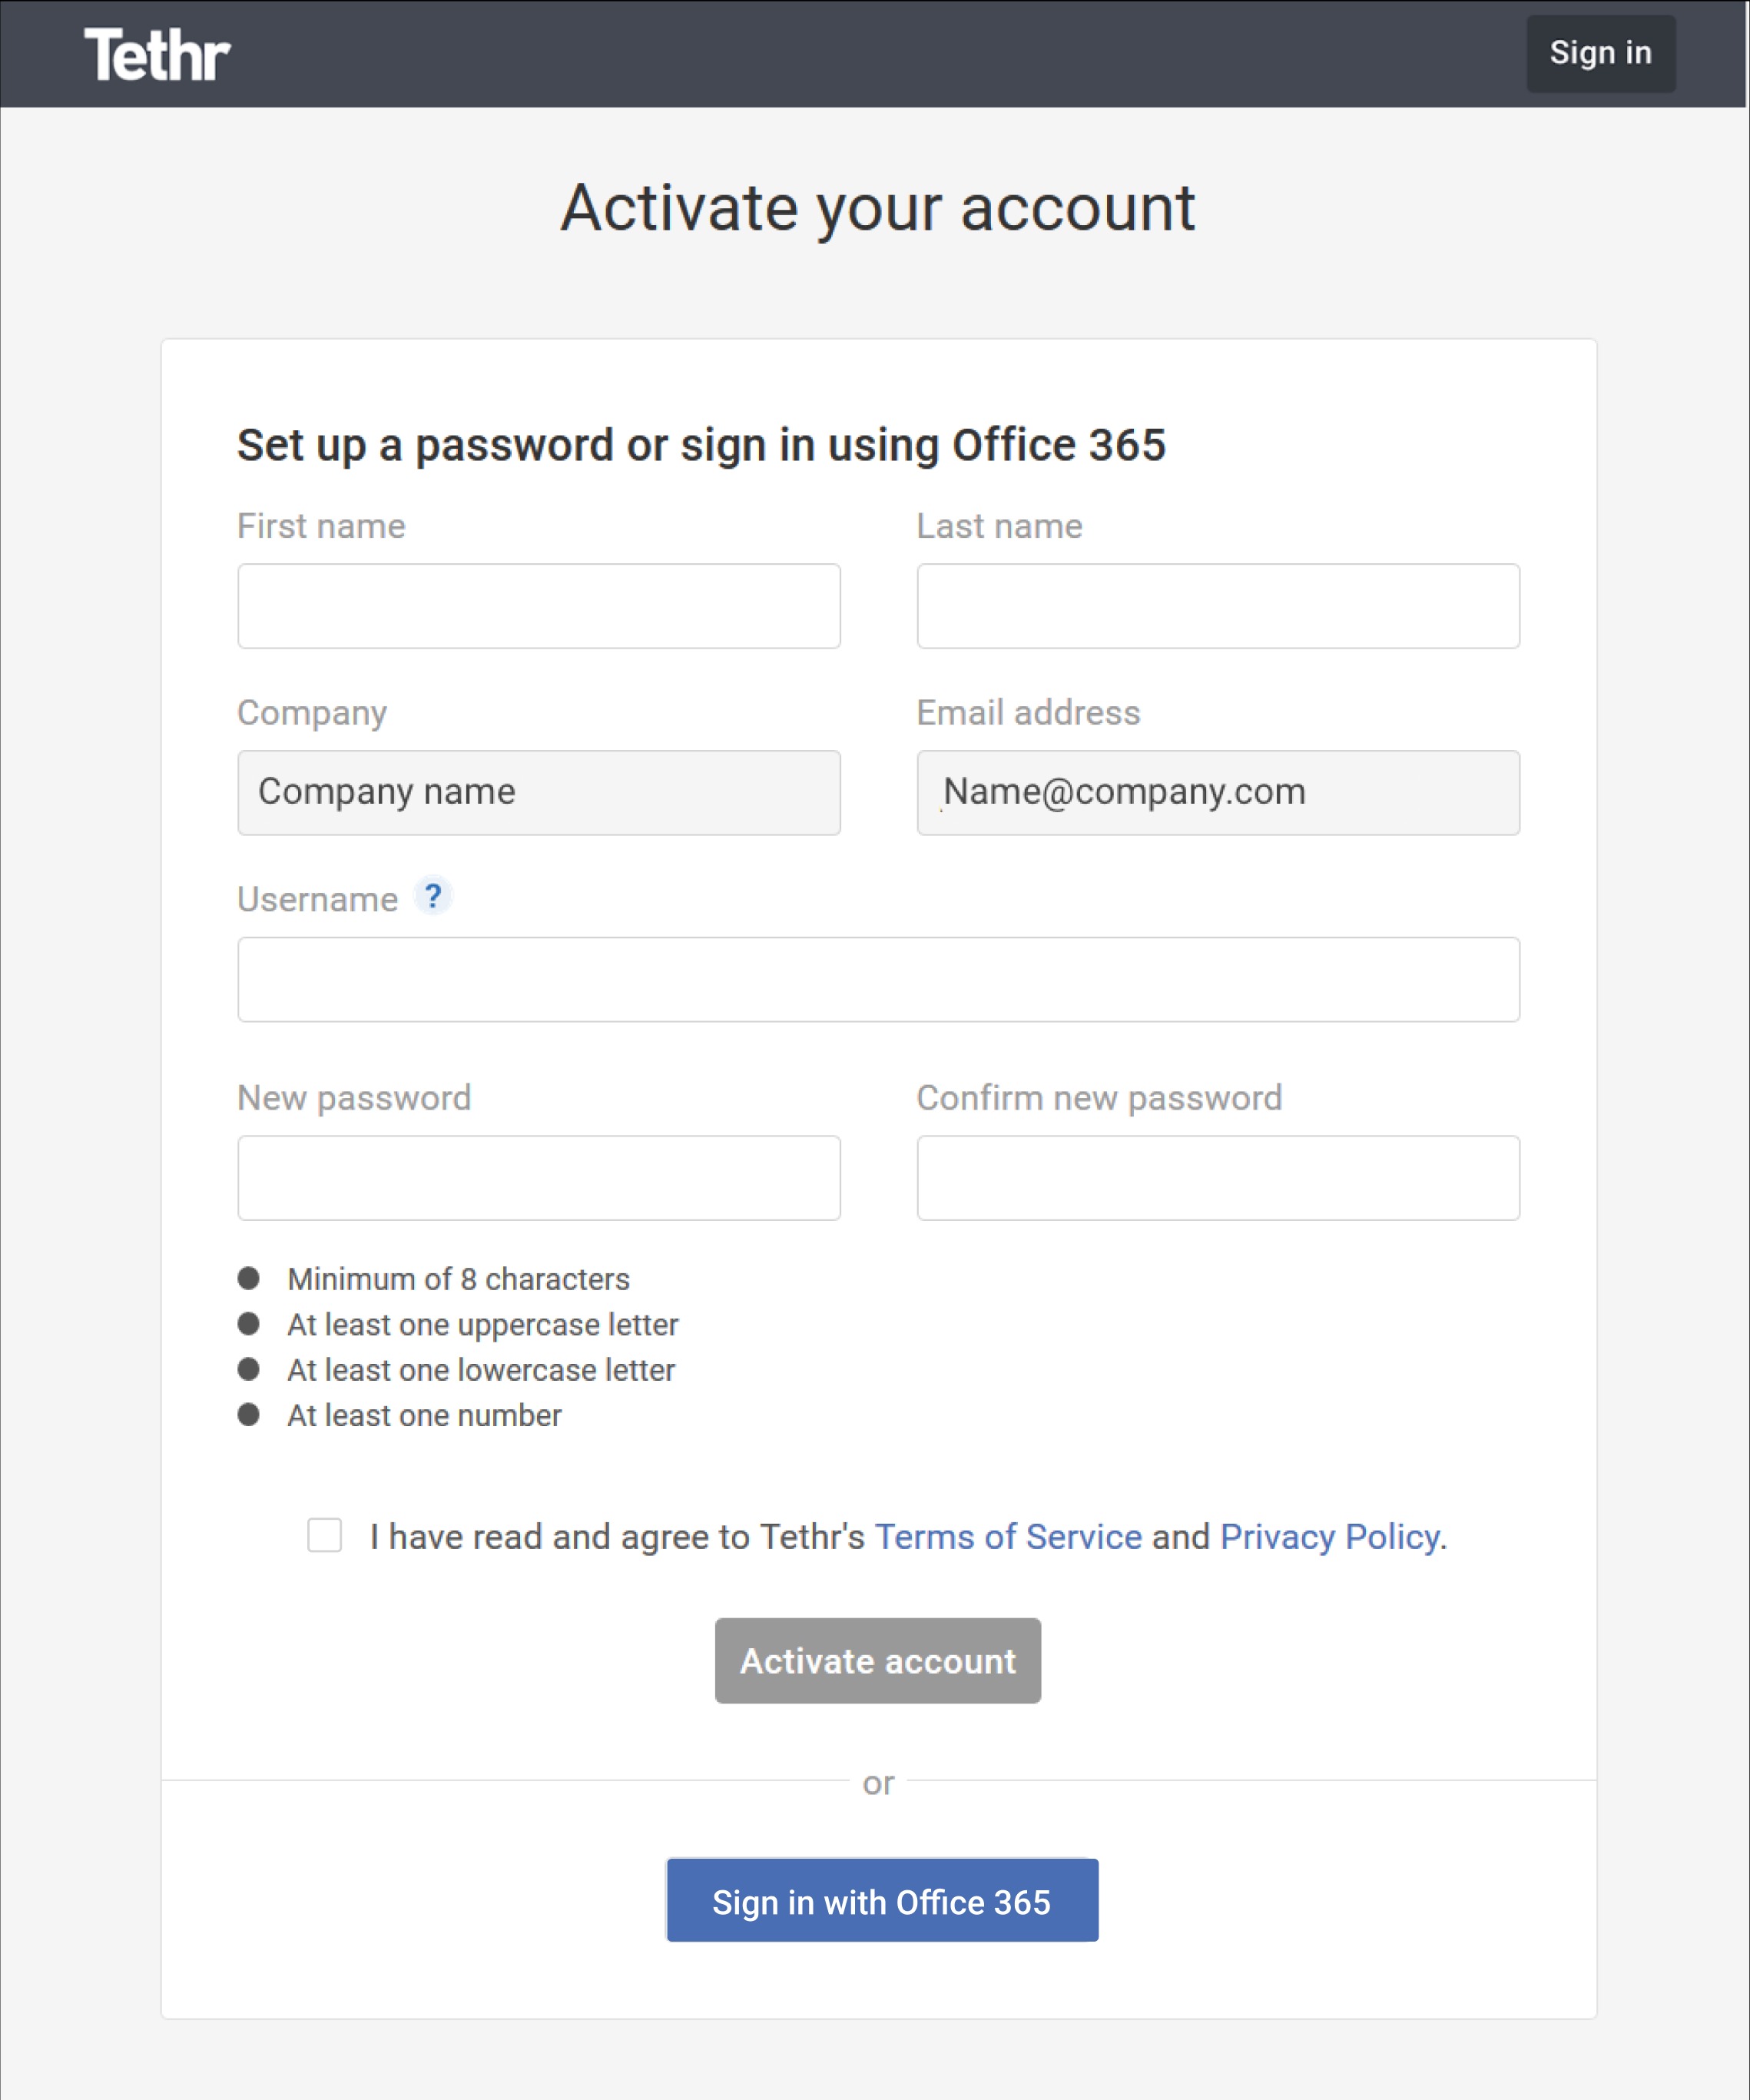Open the Username help tooltip icon
The image size is (1750, 2100).
(432, 897)
